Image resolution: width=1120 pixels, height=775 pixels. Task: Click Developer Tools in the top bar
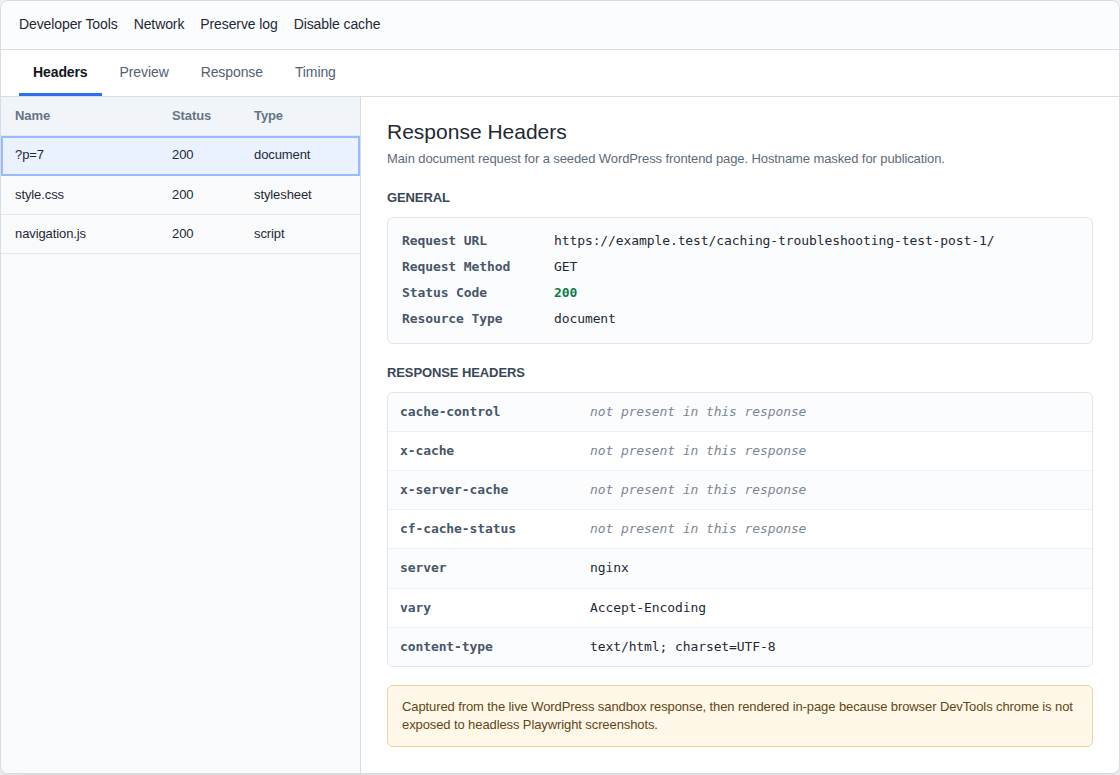[69, 24]
